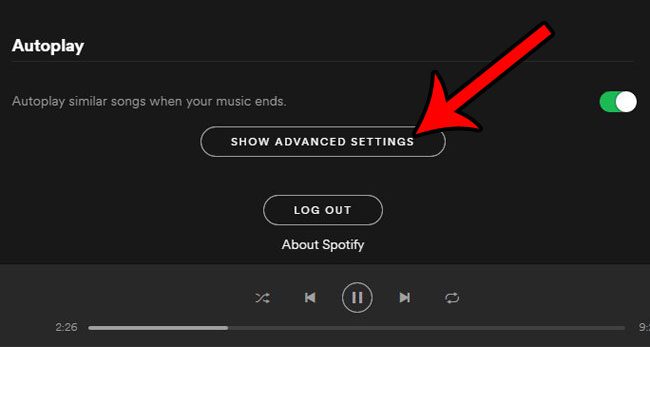Click the song progress bar
This screenshot has width=650, height=404.
click(357, 328)
